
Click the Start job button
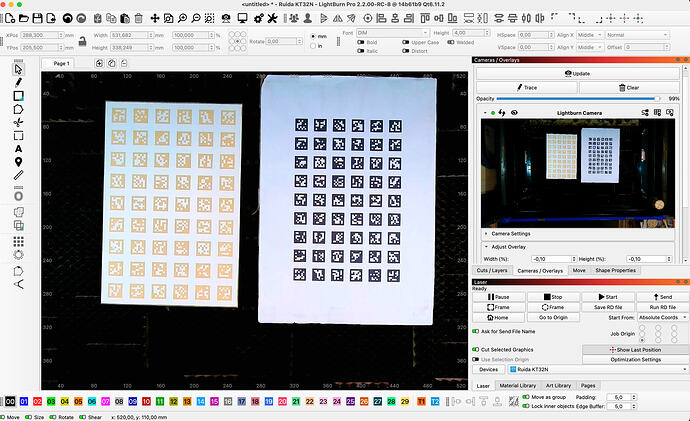point(608,297)
